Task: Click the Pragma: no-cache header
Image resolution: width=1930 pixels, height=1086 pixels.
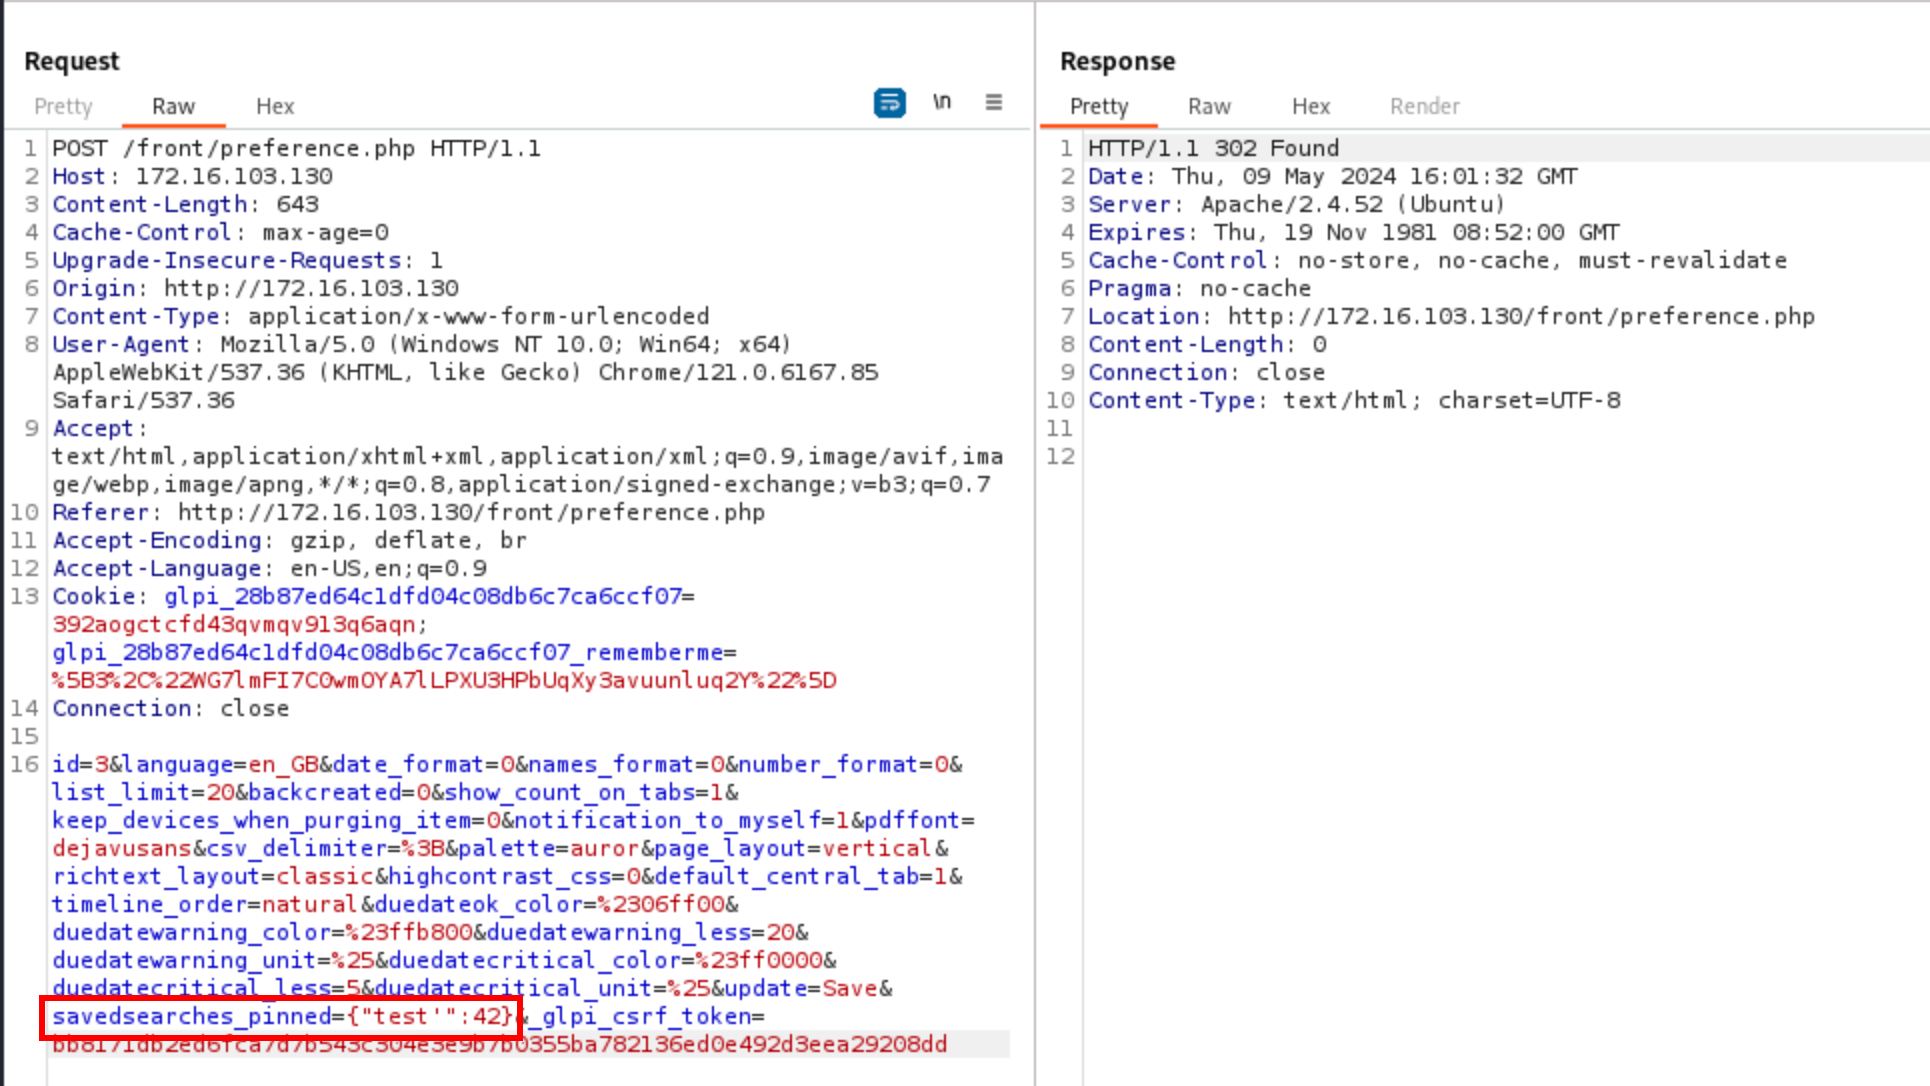Action: click(1199, 288)
